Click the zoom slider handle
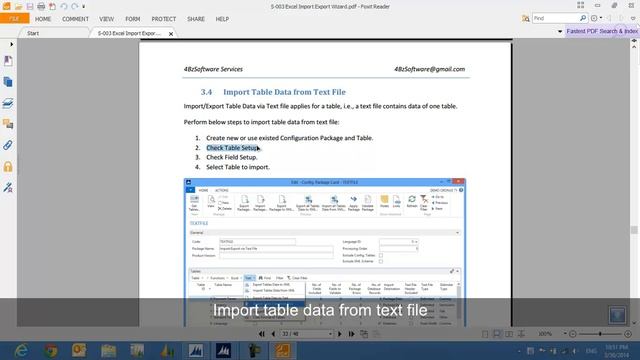This screenshot has height=360, width=640. pyautogui.click(x=600, y=334)
